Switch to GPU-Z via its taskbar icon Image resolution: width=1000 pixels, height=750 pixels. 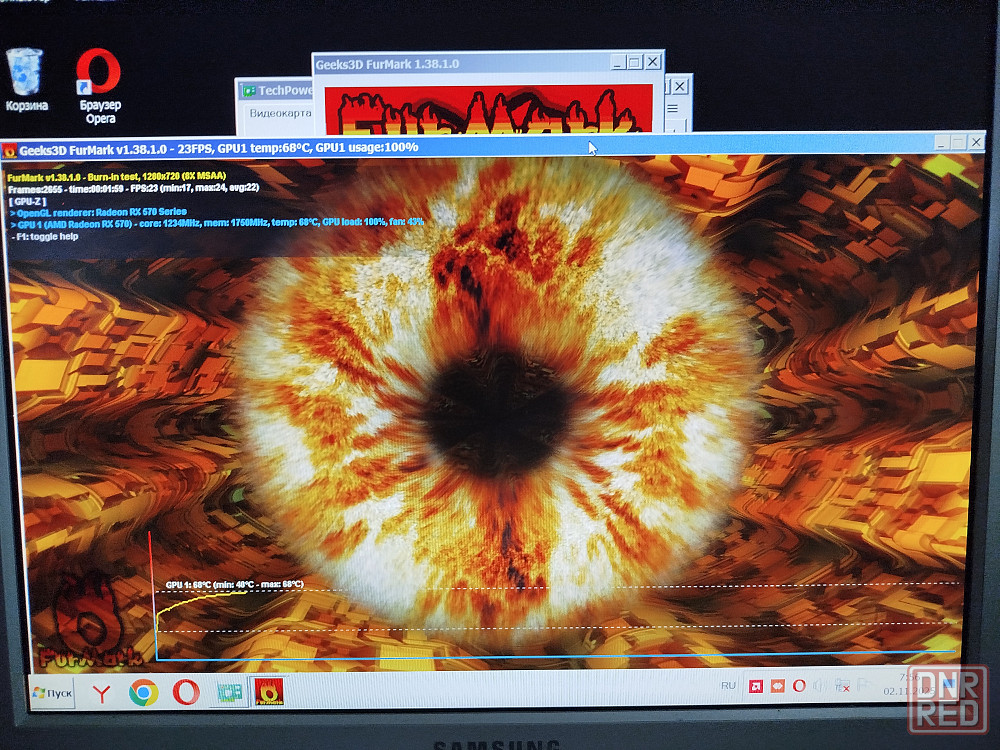(x=230, y=692)
